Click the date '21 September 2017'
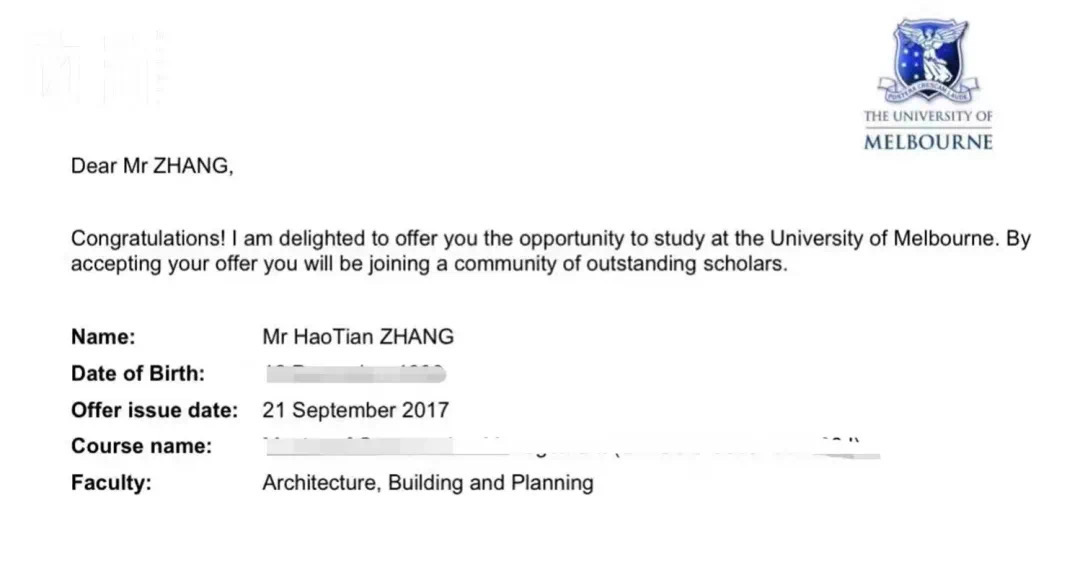 pyautogui.click(x=355, y=410)
